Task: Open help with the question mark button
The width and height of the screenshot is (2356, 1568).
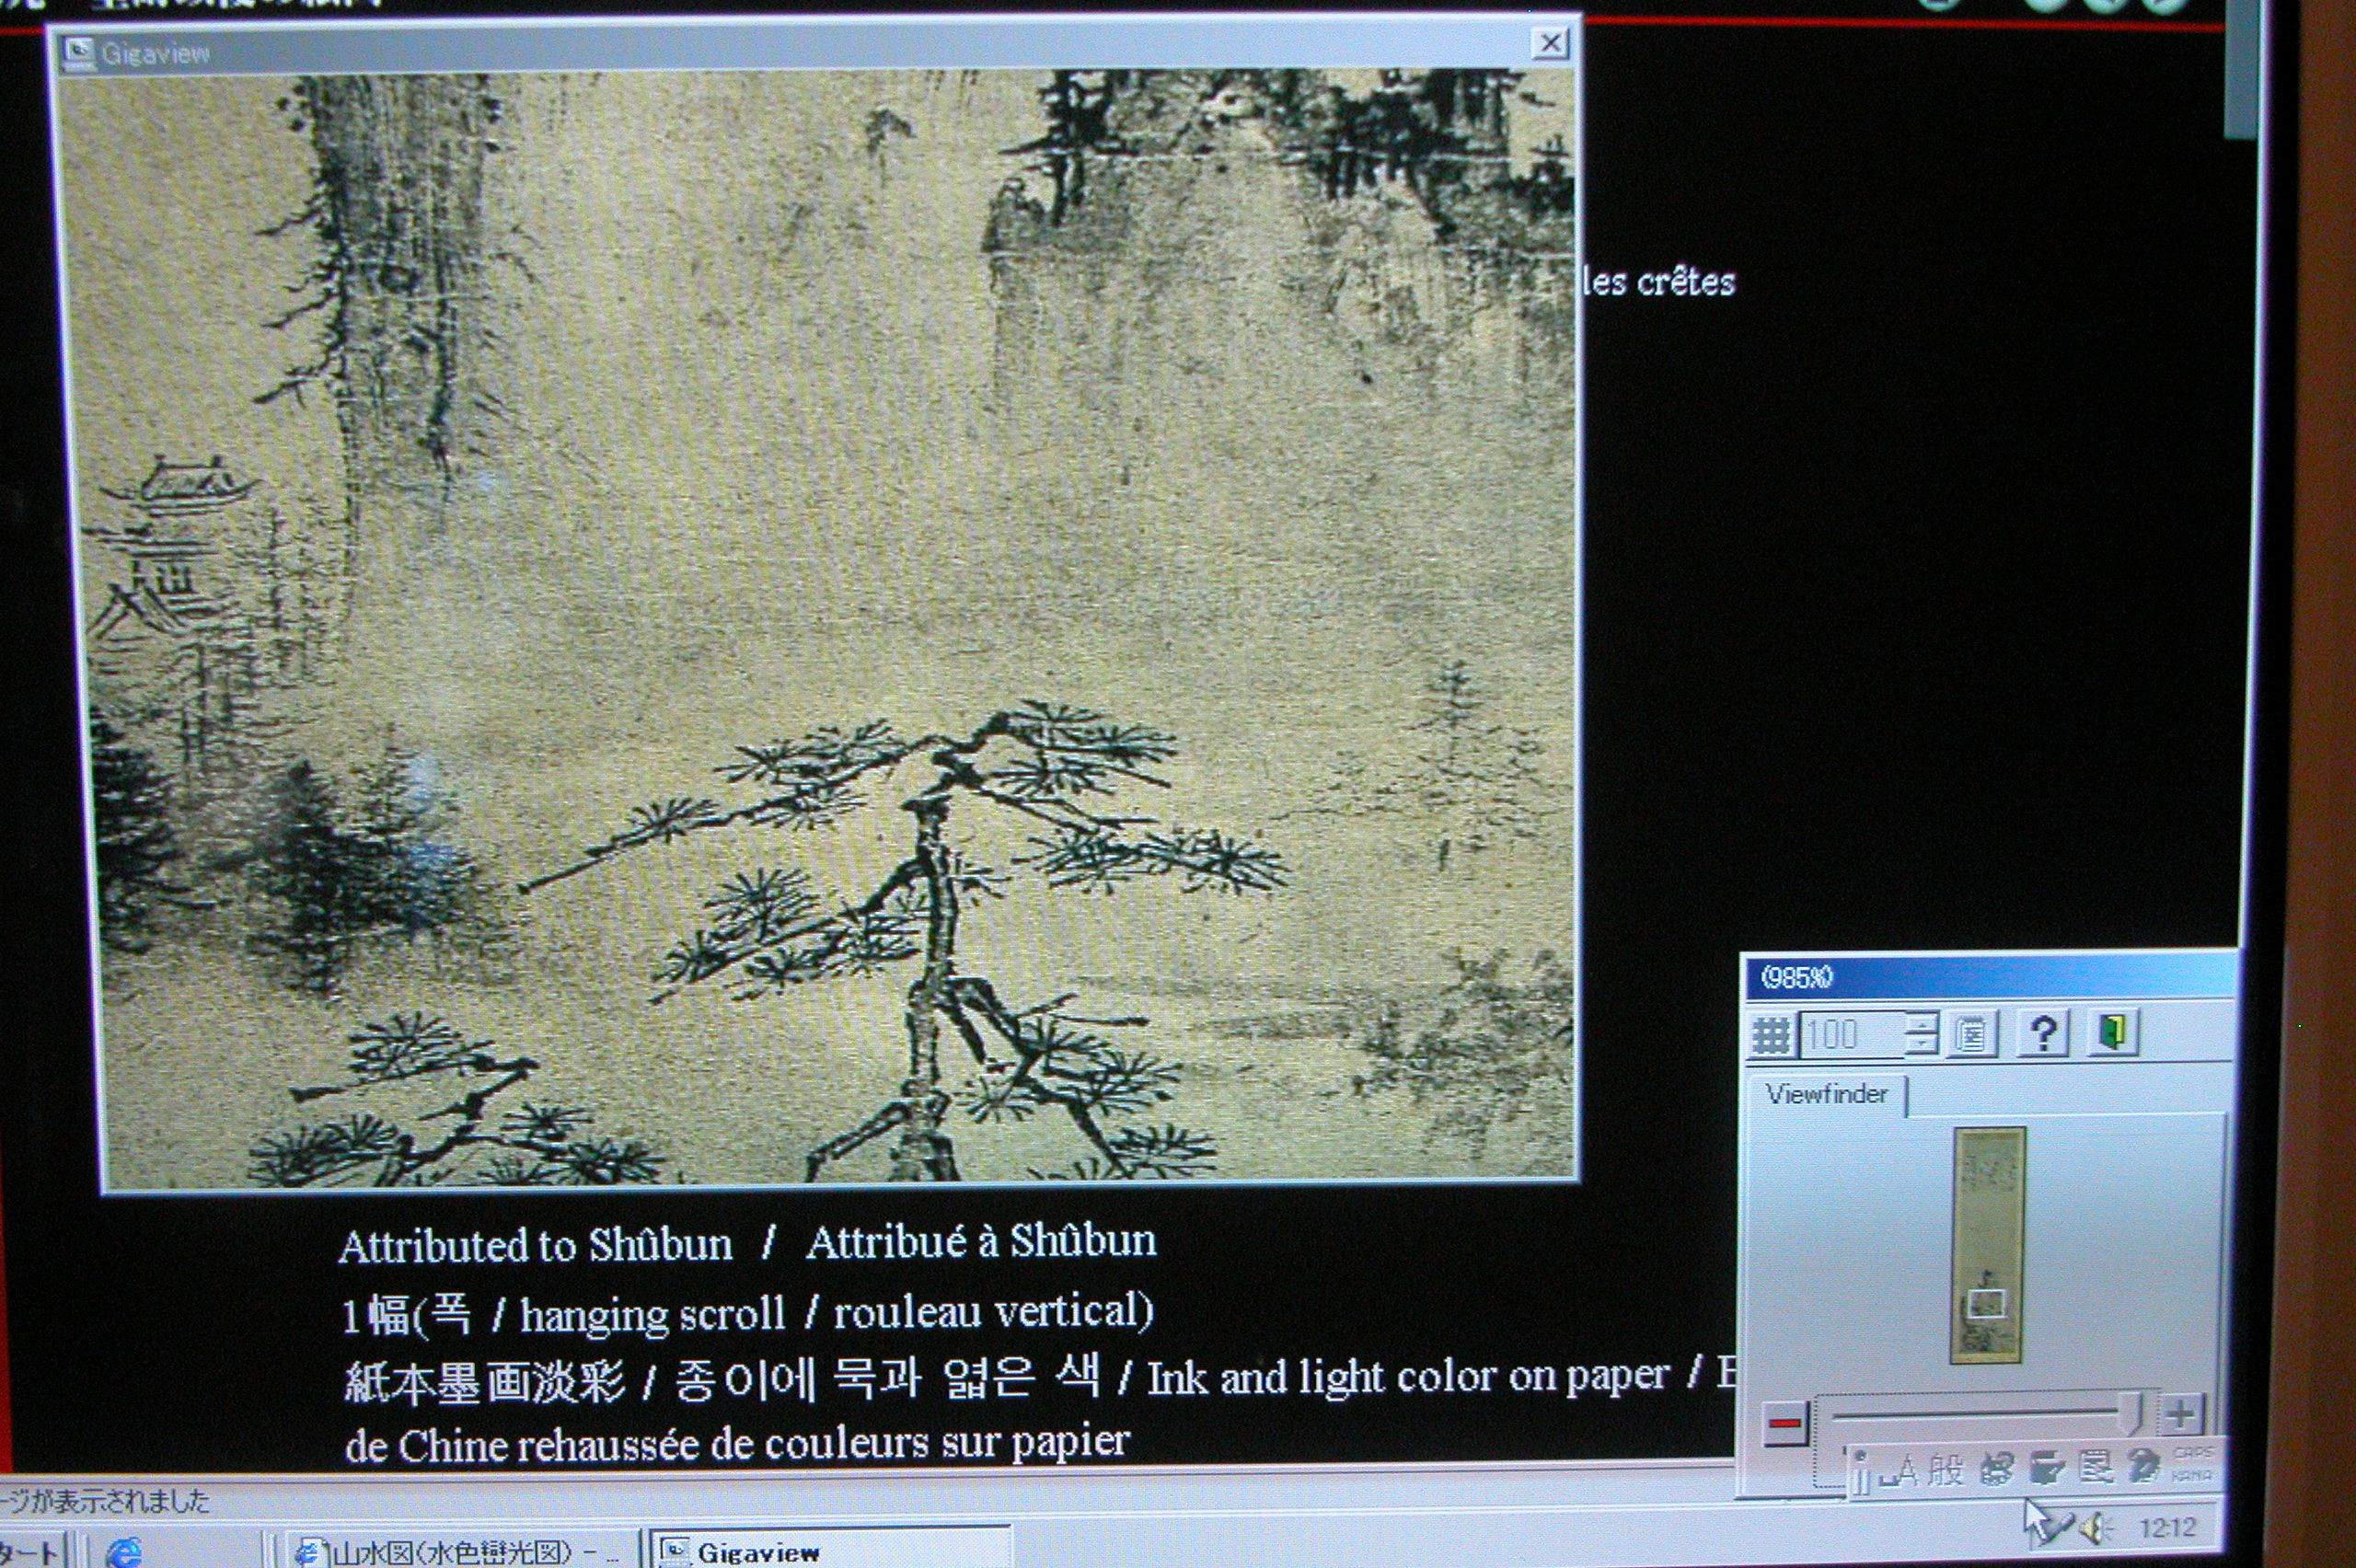Action: [2044, 1032]
